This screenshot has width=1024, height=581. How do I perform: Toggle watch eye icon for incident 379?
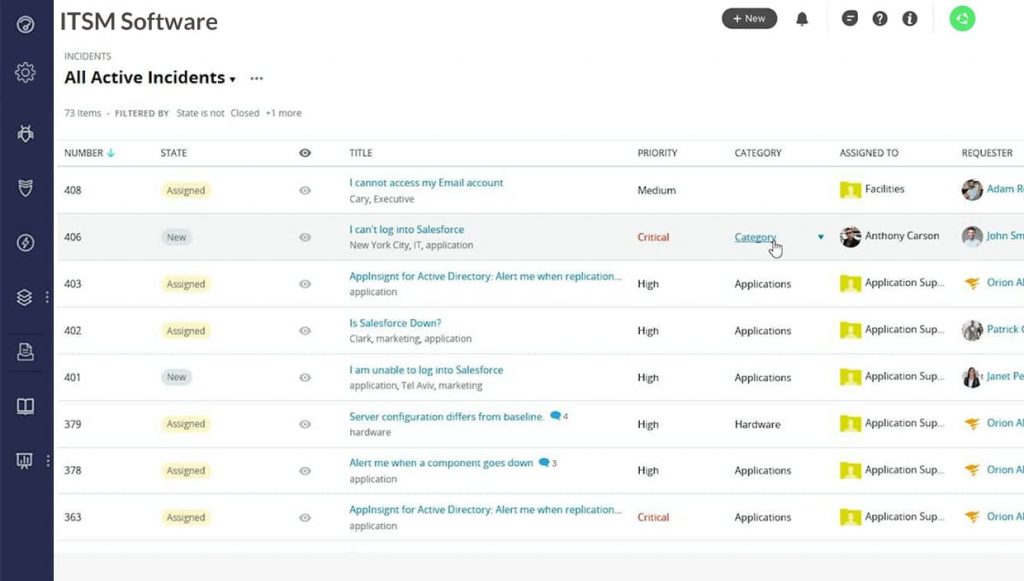pos(305,424)
